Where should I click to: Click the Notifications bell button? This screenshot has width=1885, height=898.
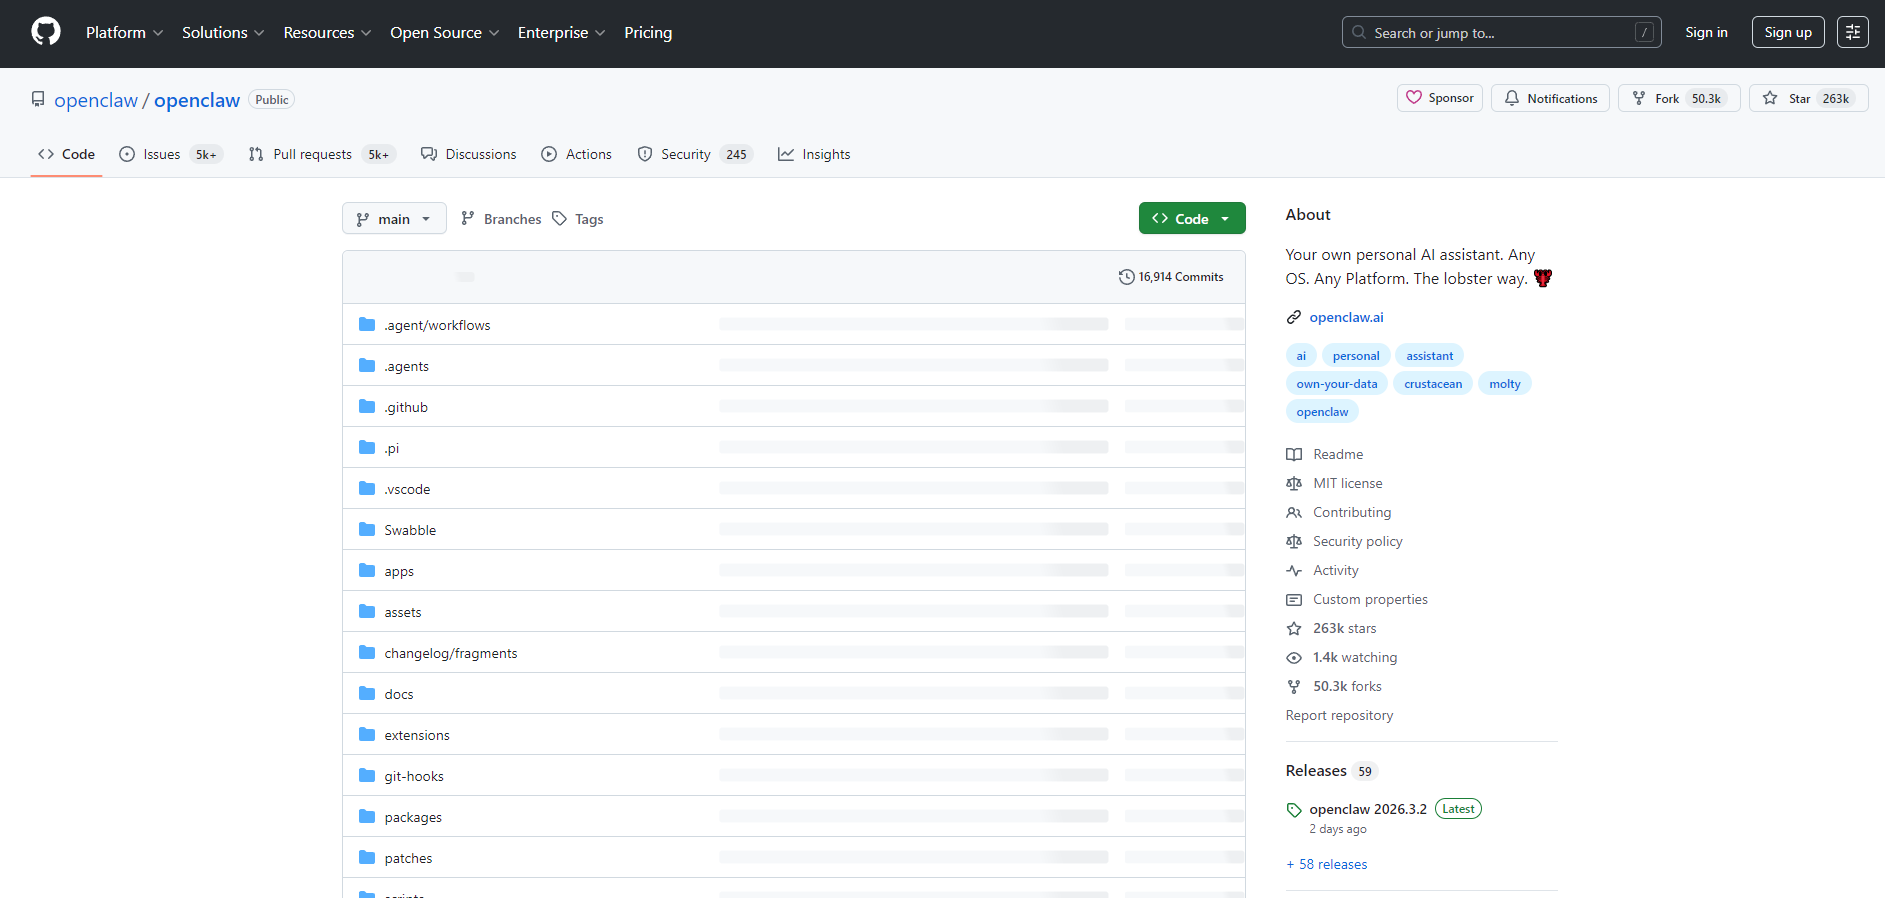[x=1550, y=98]
